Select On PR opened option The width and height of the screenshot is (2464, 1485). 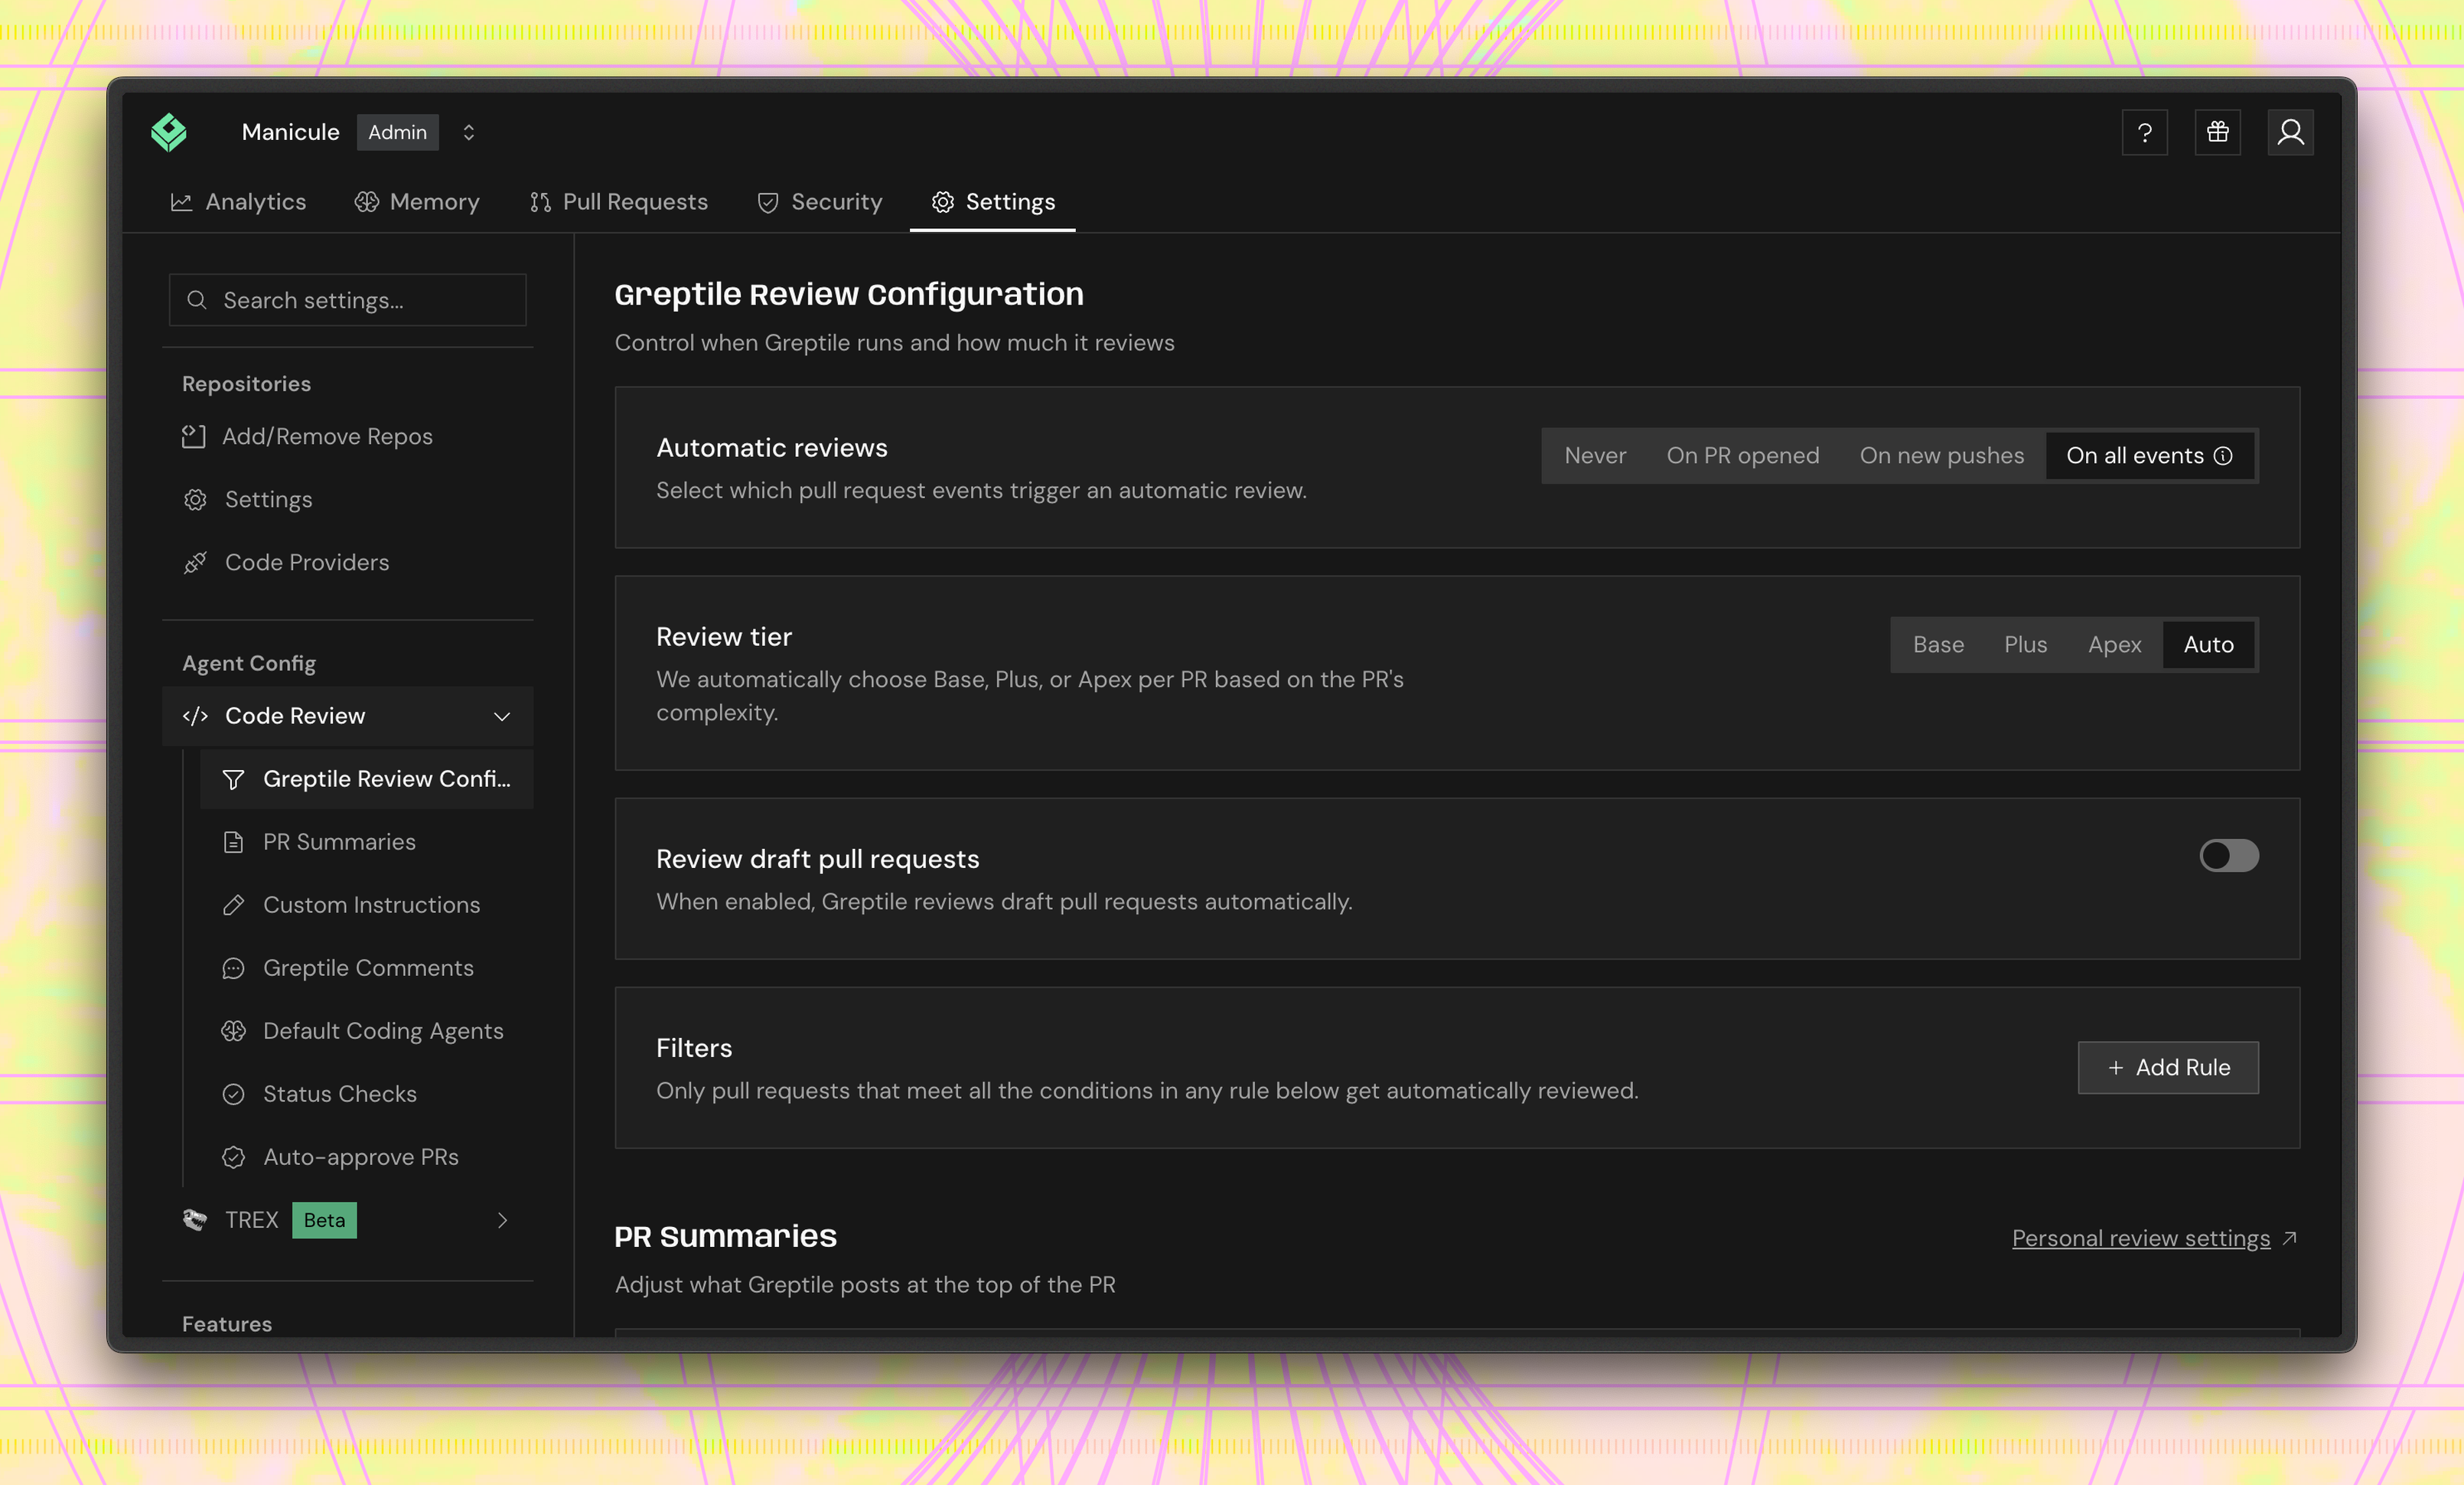[x=1743, y=456]
